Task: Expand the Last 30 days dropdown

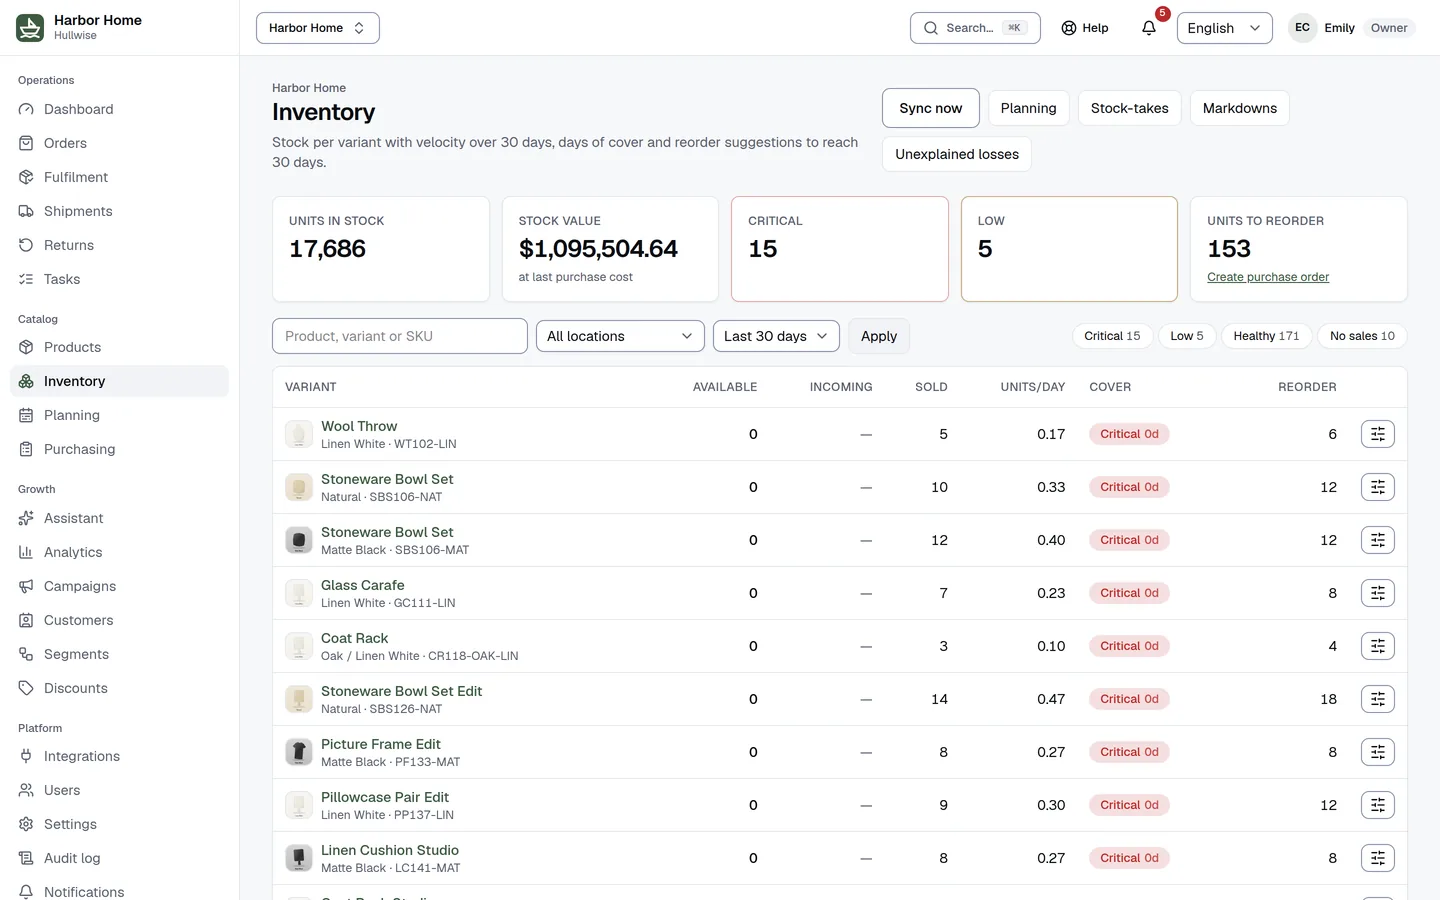Action: click(776, 336)
